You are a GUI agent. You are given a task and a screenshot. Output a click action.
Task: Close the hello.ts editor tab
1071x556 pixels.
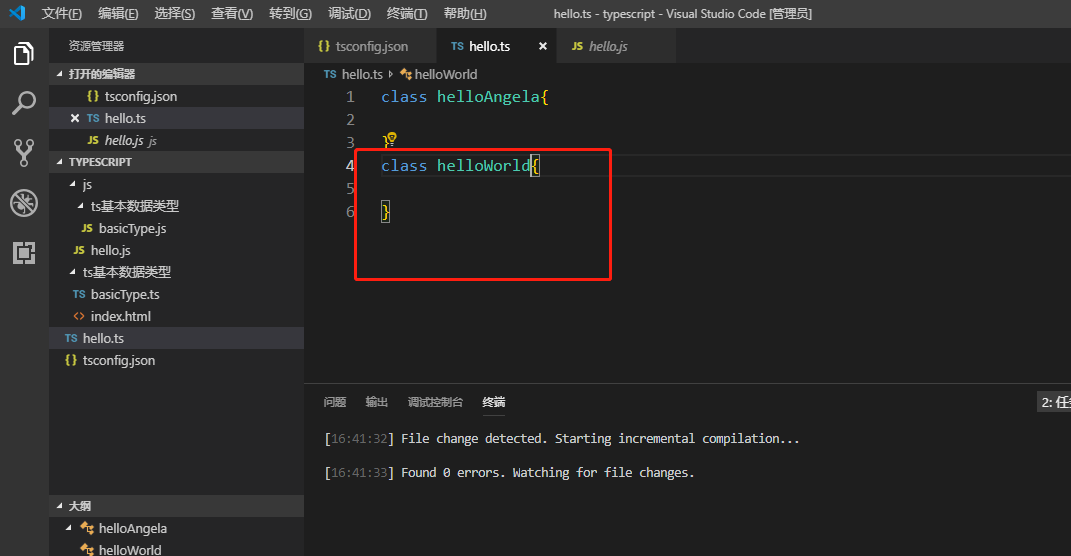(x=542, y=46)
